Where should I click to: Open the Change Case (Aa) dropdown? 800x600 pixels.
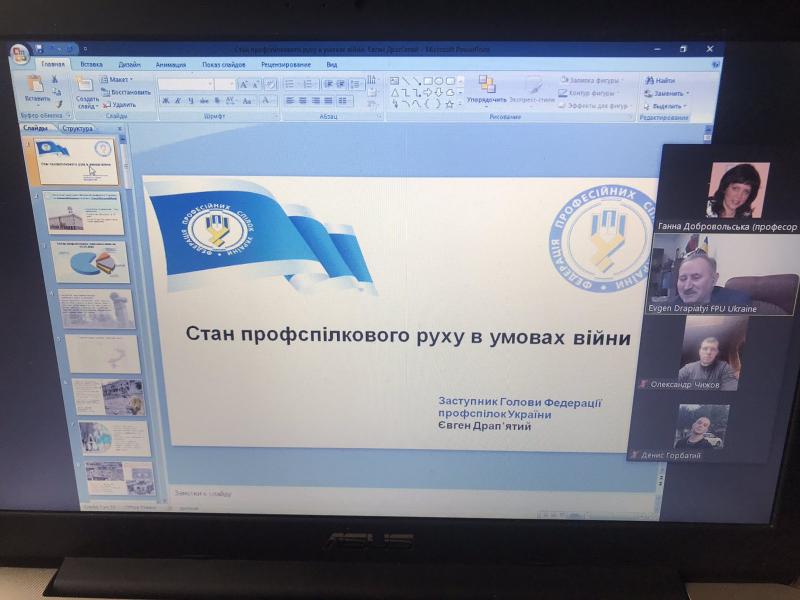click(247, 101)
